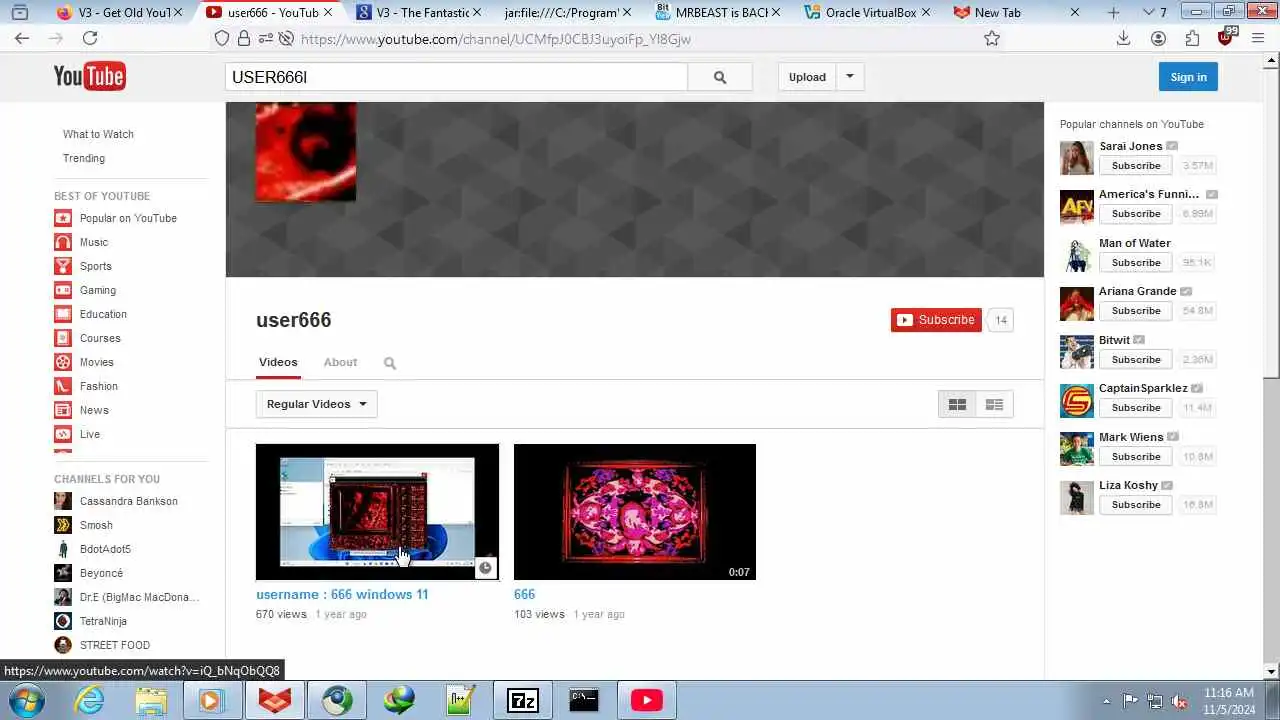The image size is (1280, 720).
Task: Click the channel search magnifier icon
Action: 390,363
